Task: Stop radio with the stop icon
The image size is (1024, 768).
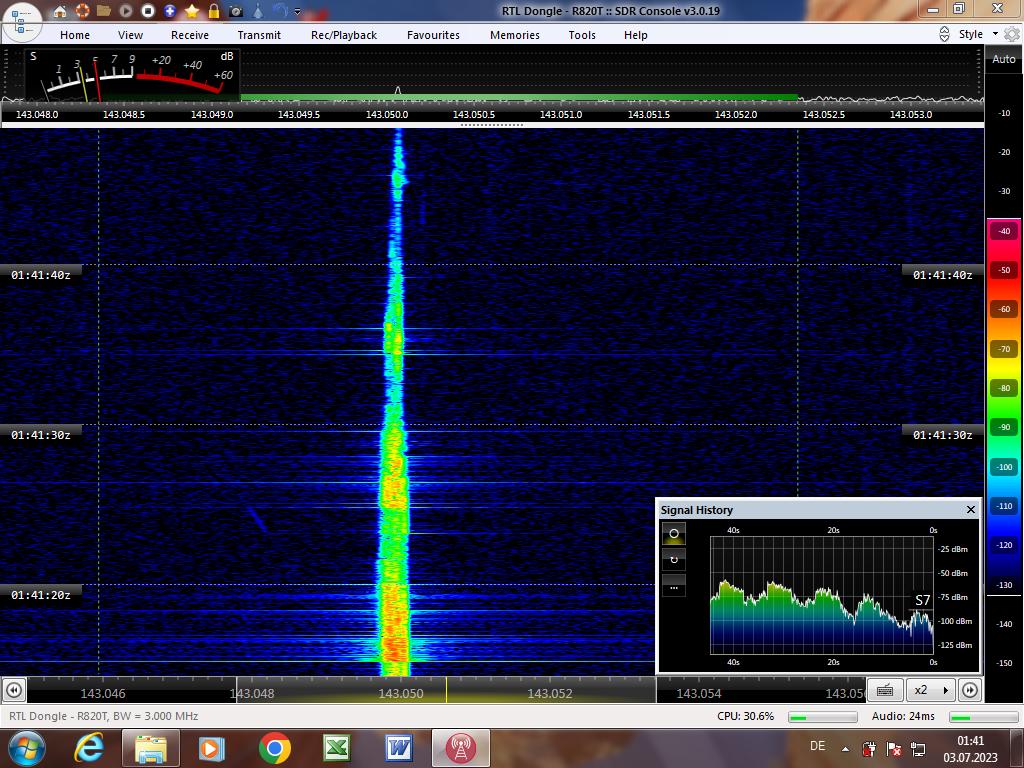Action: [x=148, y=10]
